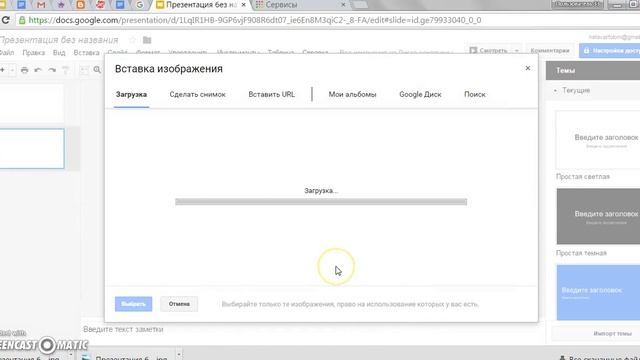Click the blue Настройки доступа button
The width and height of the screenshot is (640, 360).
point(609,51)
